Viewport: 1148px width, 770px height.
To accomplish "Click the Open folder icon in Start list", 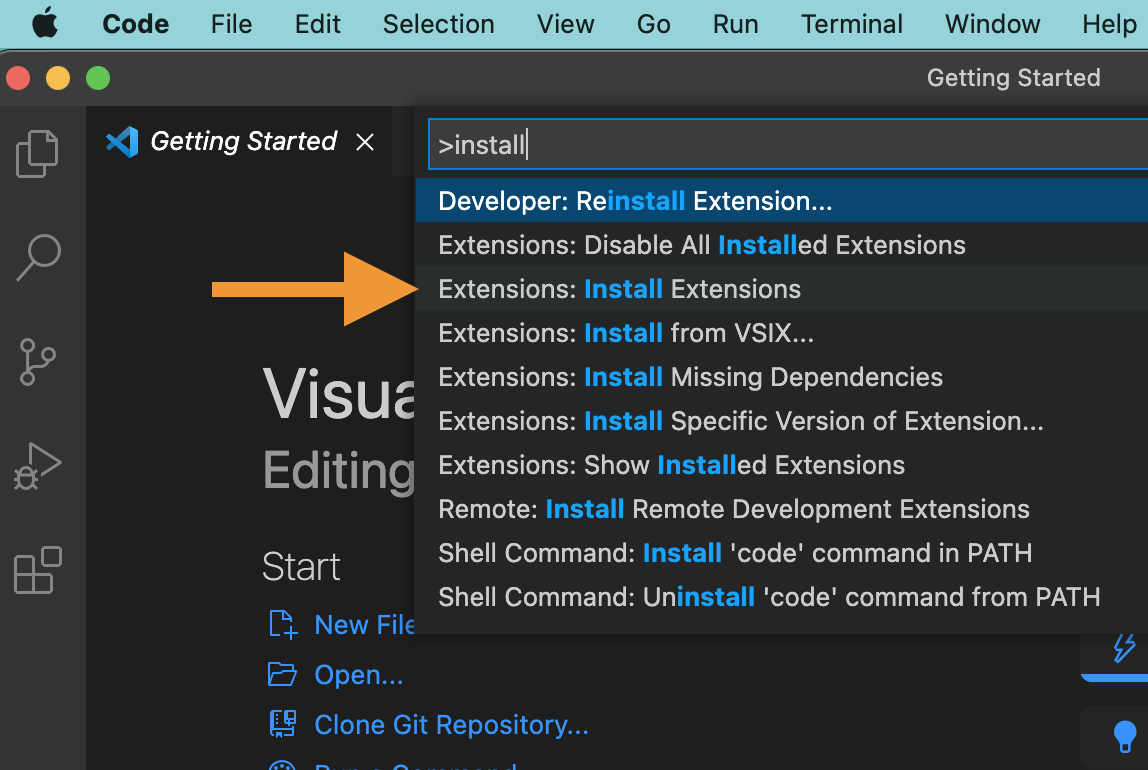I will click(281, 674).
